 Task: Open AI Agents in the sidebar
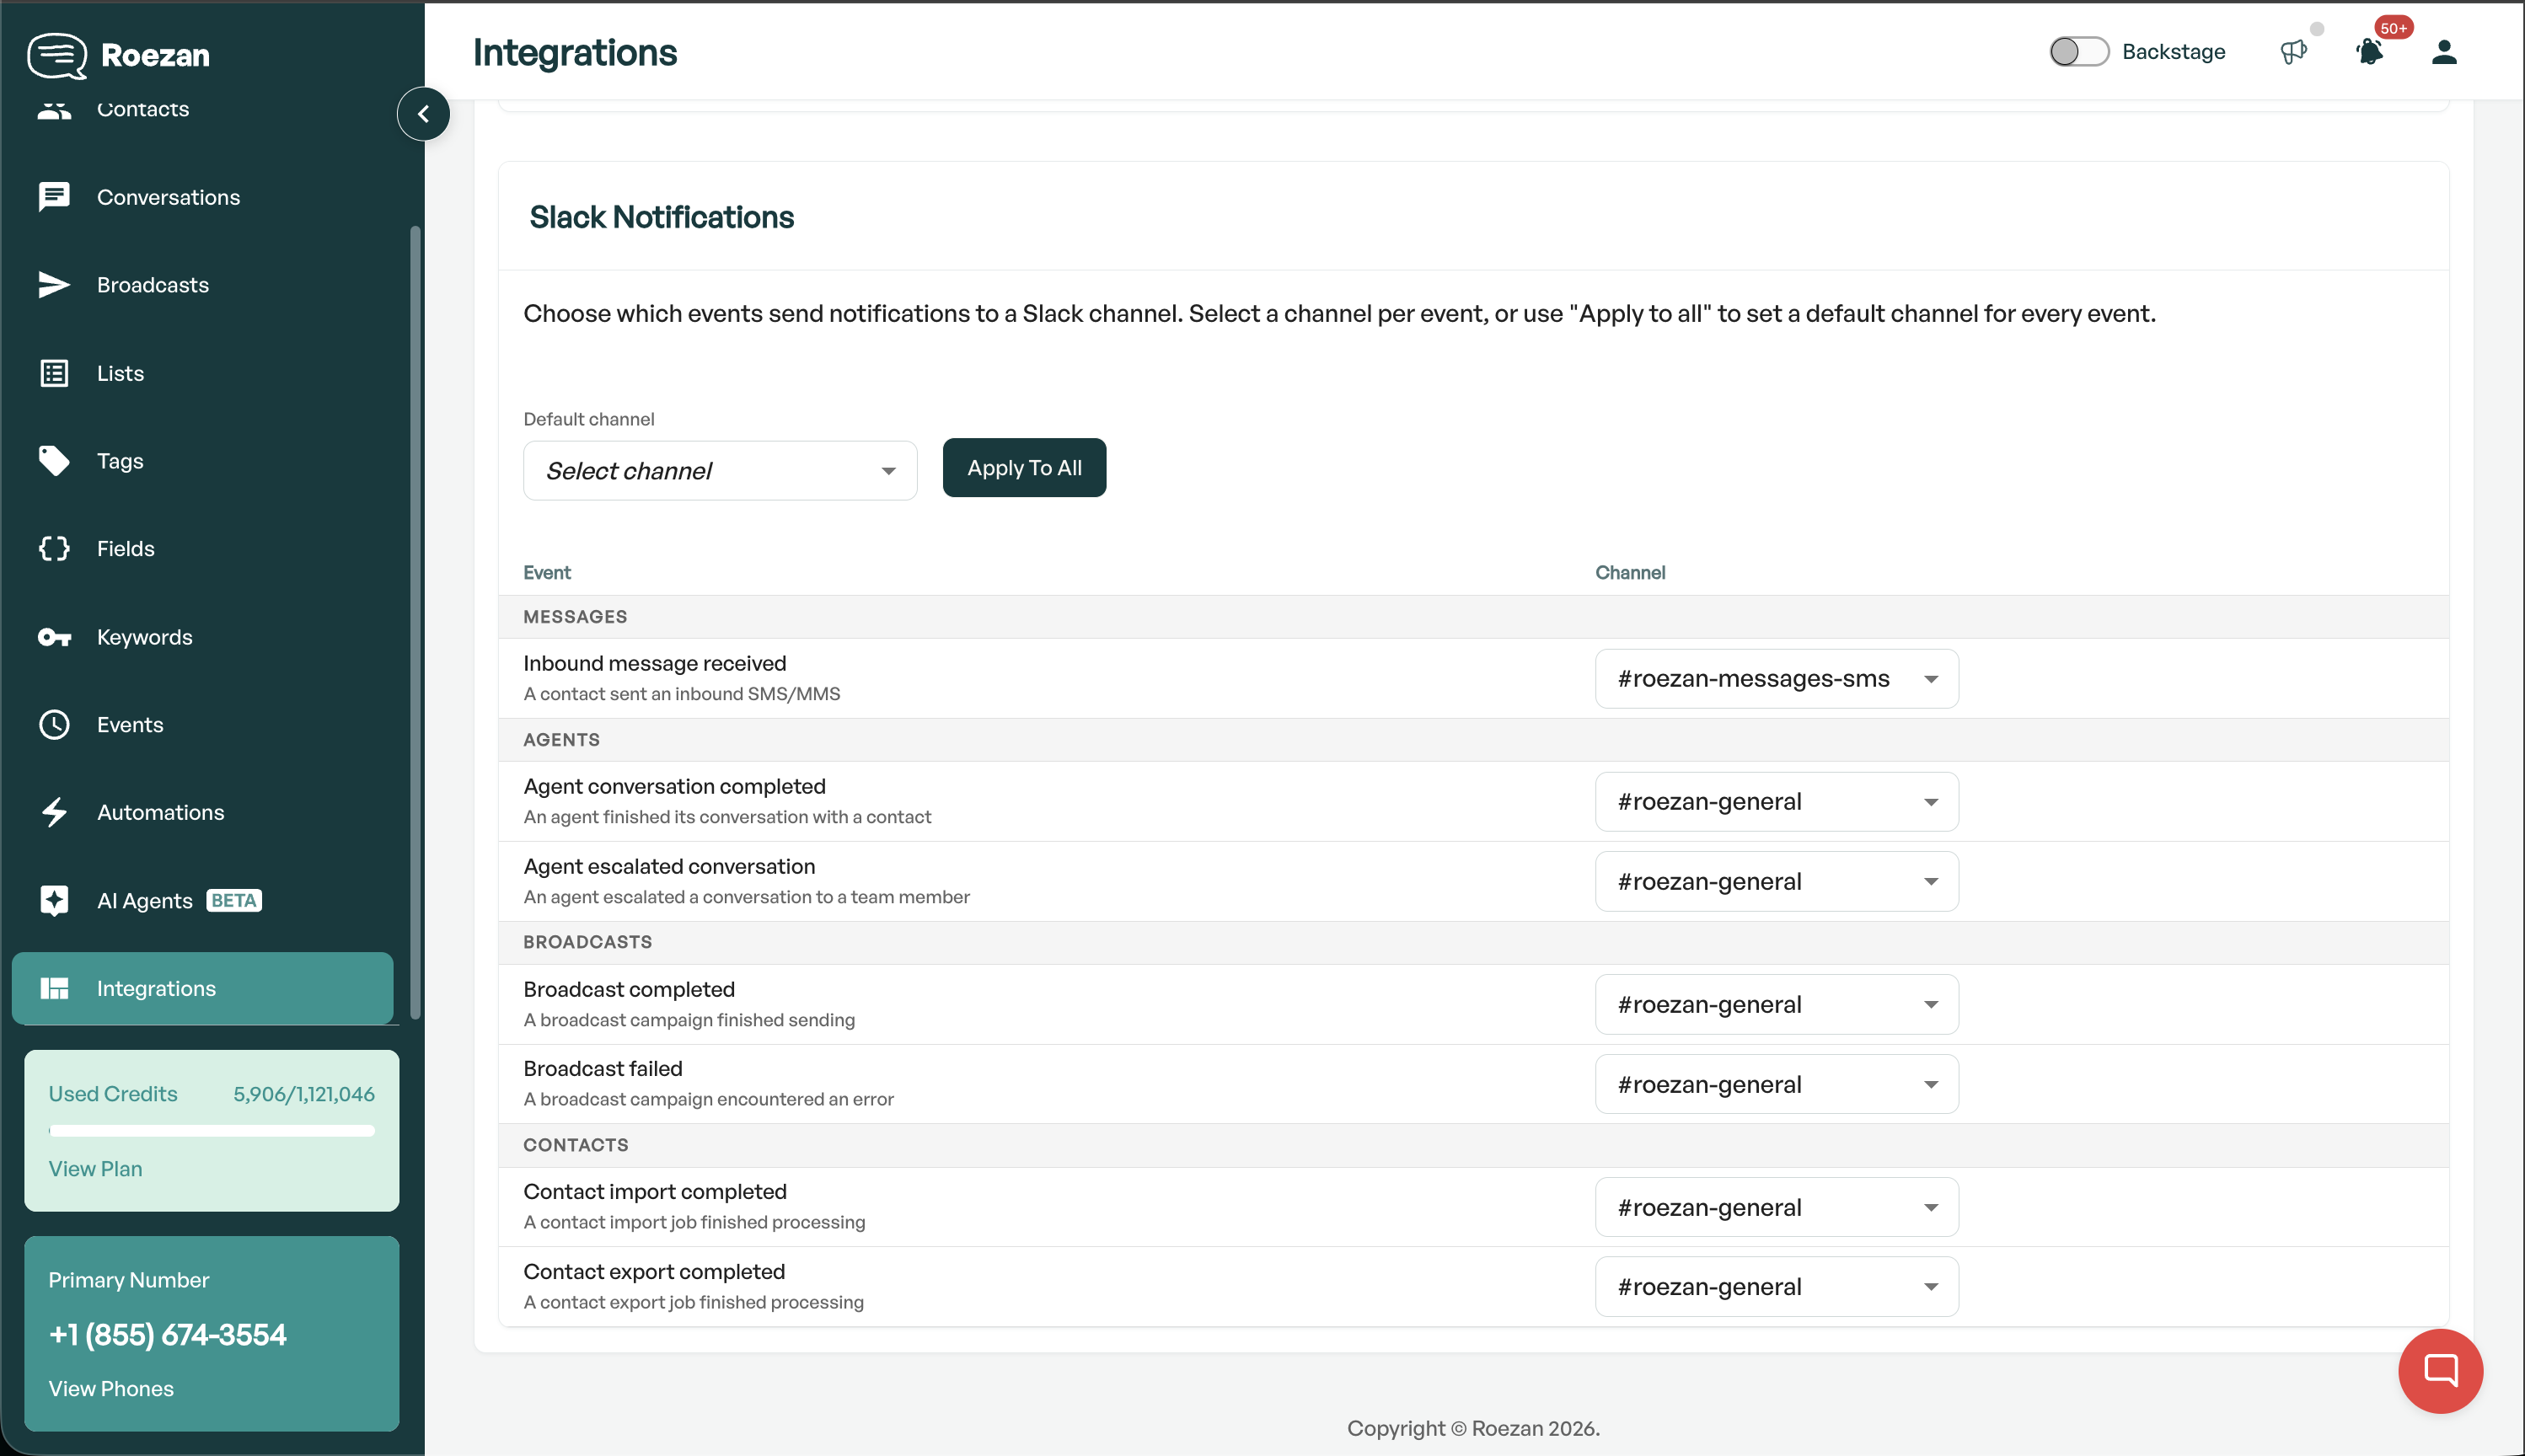click(x=145, y=900)
